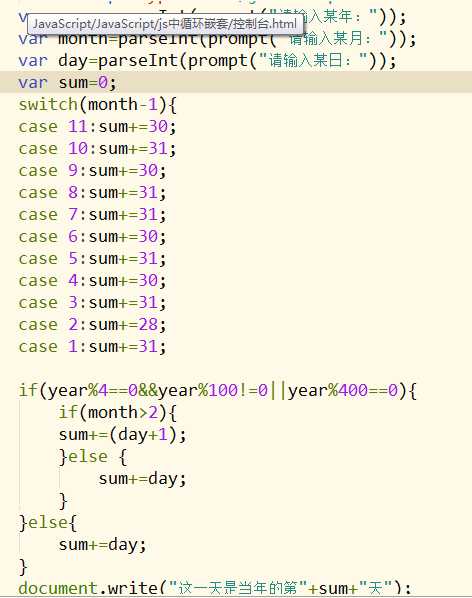The image size is (472, 598).
Task: Click the 'var day=parseInt(prompt(' line
Action: pos(207,61)
